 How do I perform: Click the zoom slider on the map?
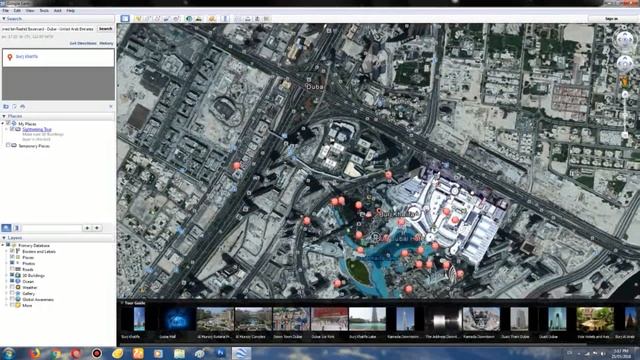624,115
